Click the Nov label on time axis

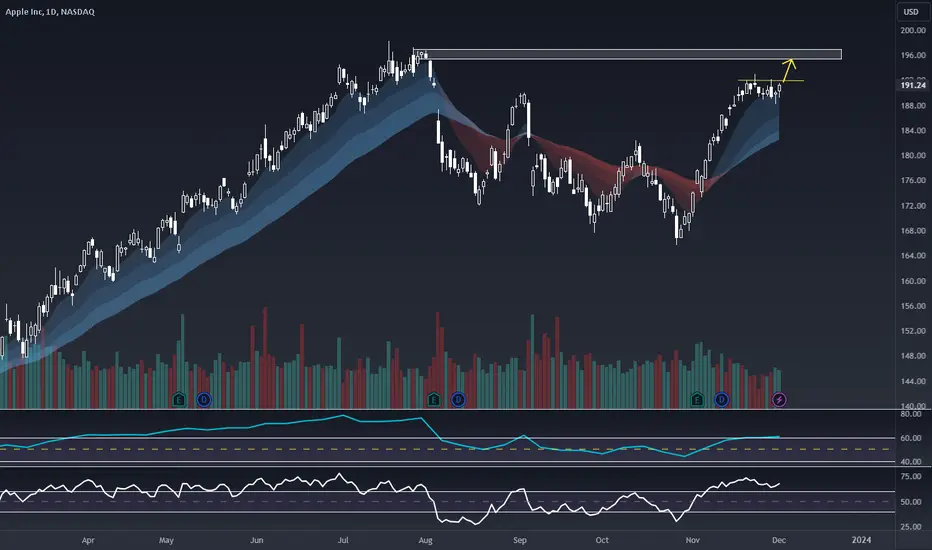coord(692,540)
